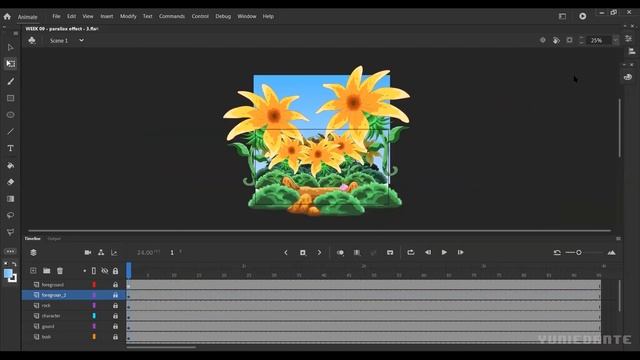
Task: Click the Insert Keyframe icon
Action: [x=303, y=253]
